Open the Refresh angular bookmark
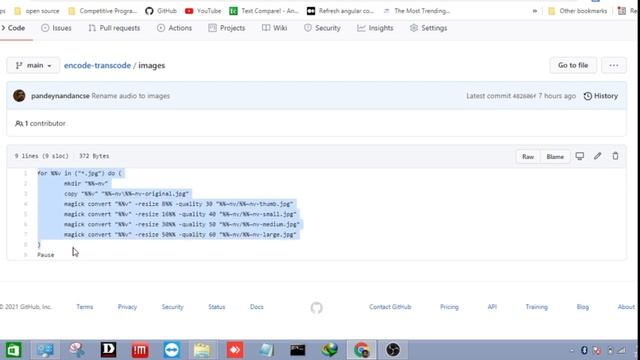640x360 pixels. point(340,11)
